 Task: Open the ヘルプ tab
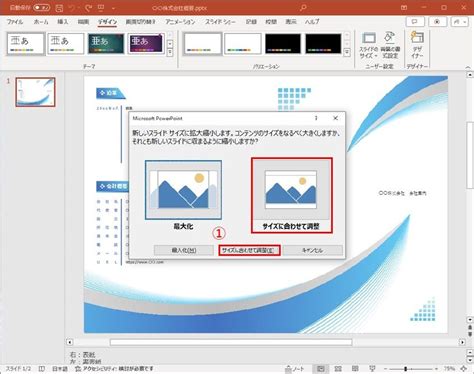tap(312, 22)
